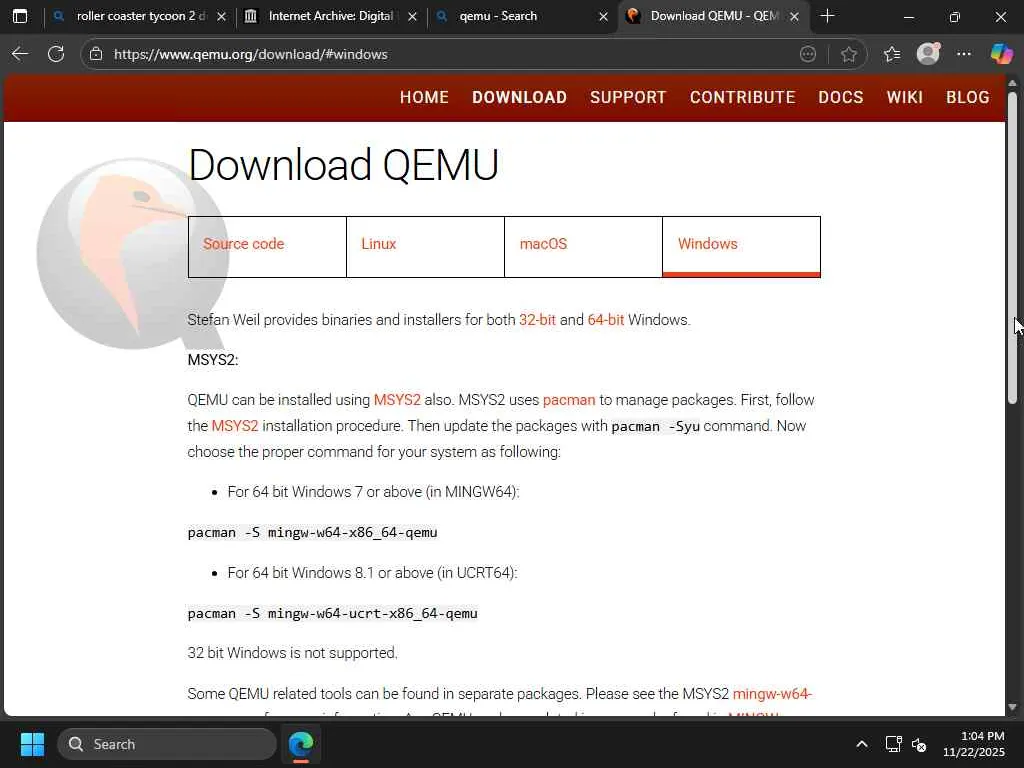Close the Internet Archive tab
The image size is (1024, 768).
pyautogui.click(x=412, y=17)
